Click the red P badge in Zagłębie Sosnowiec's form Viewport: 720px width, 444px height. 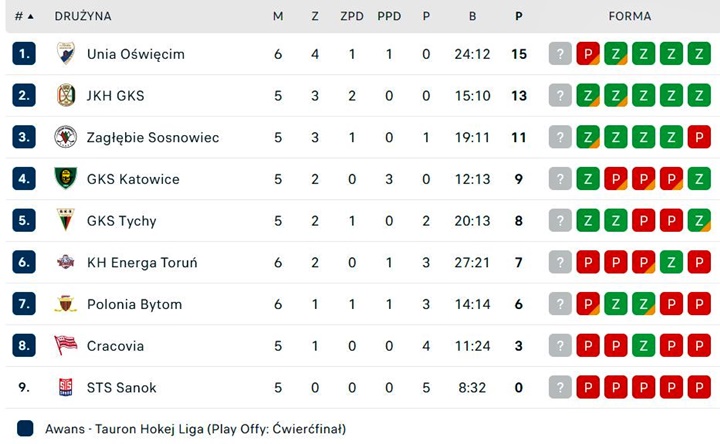pyautogui.click(x=700, y=137)
